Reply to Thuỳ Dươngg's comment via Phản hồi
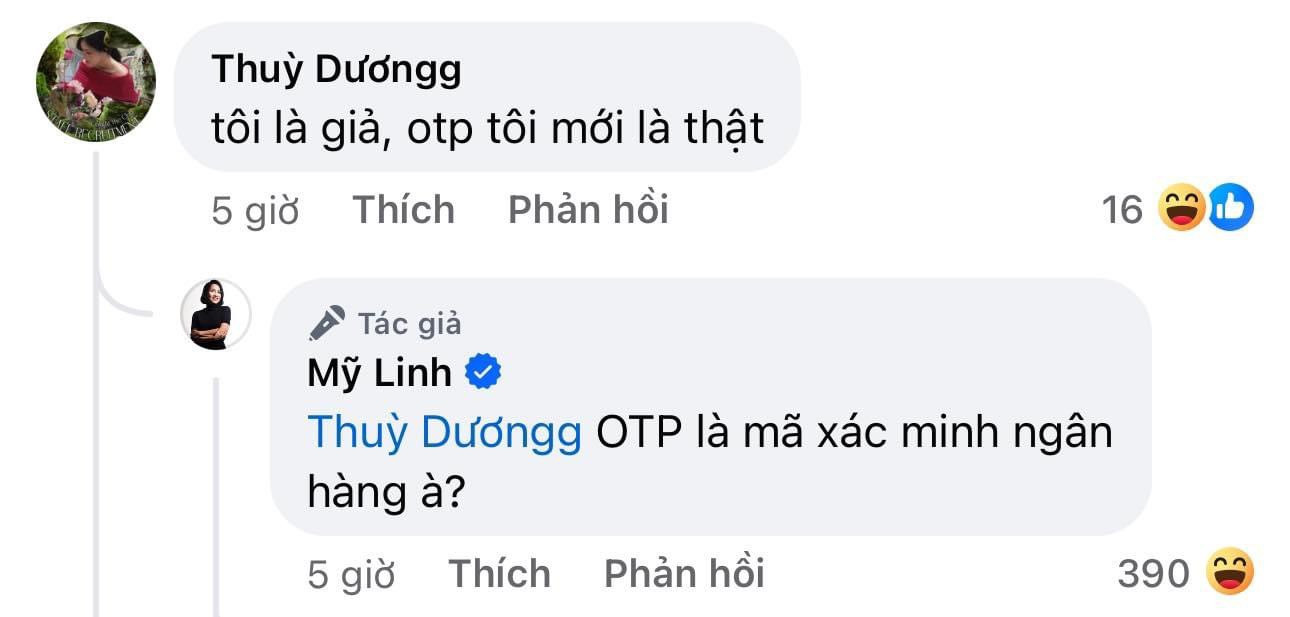The height and width of the screenshot is (617, 1290). tap(588, 211)
